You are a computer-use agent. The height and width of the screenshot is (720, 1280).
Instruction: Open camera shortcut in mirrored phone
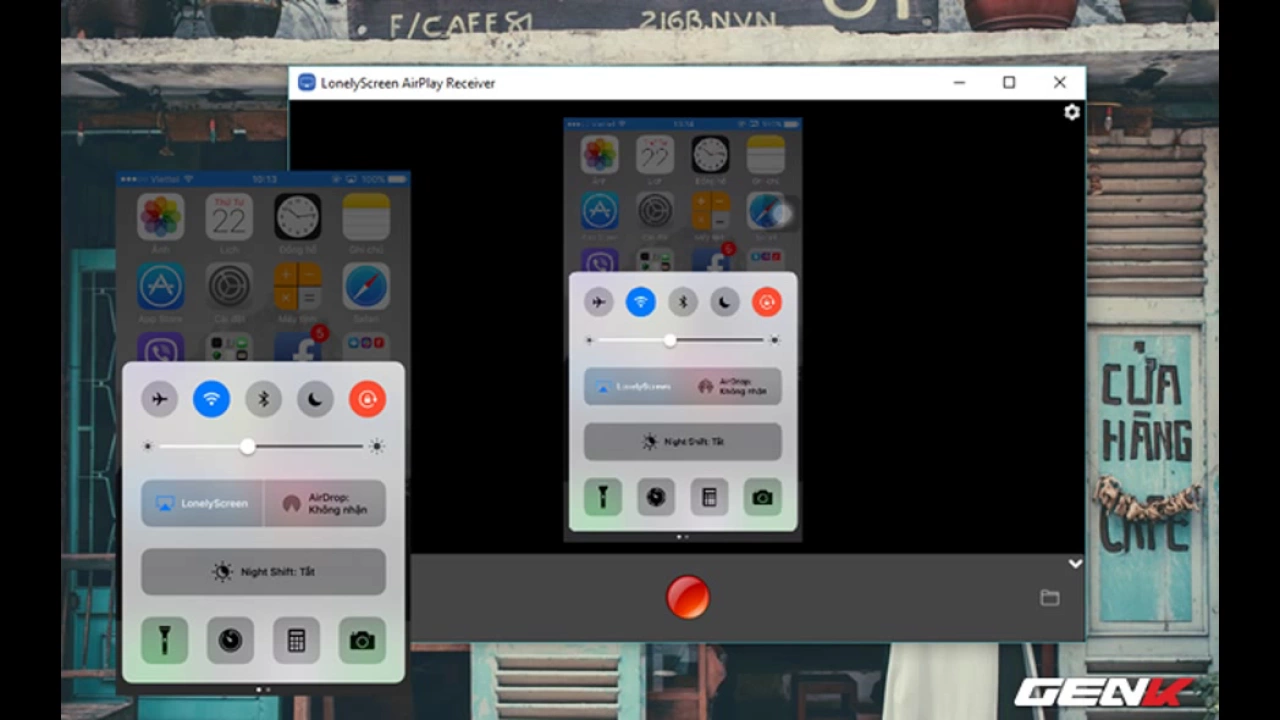tap(763, 497)
